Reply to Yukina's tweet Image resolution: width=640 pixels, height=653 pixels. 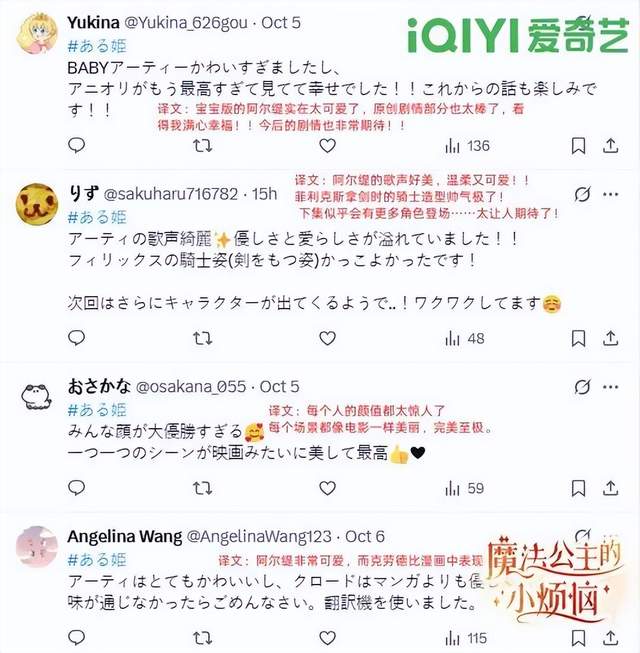[76, 145]
